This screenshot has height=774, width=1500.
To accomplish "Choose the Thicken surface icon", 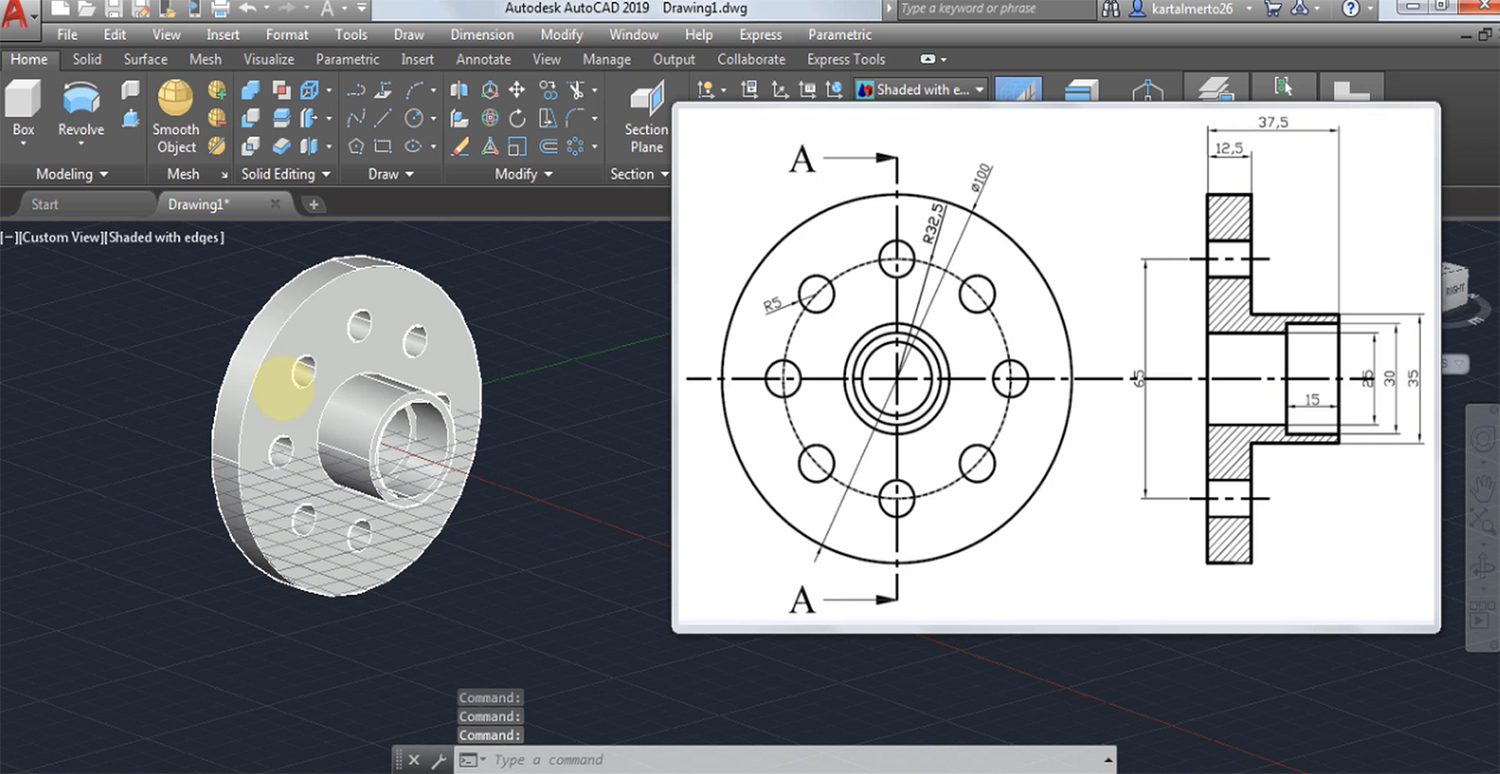I will click(282, 146).
